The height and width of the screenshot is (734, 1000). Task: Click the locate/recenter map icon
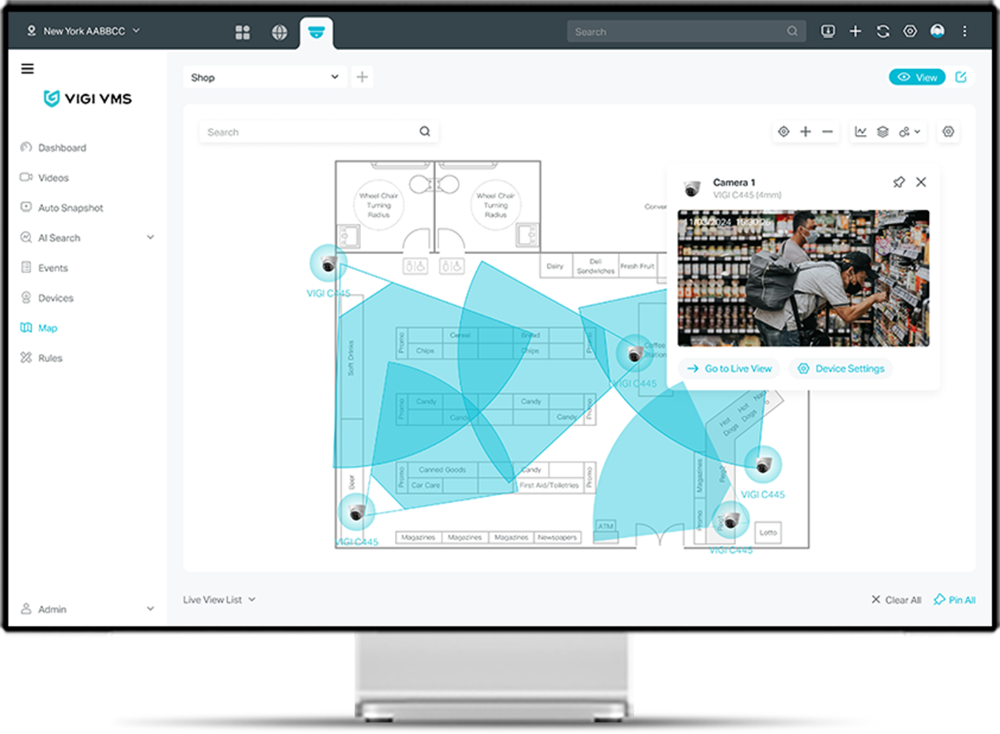[x=783, y=132]
